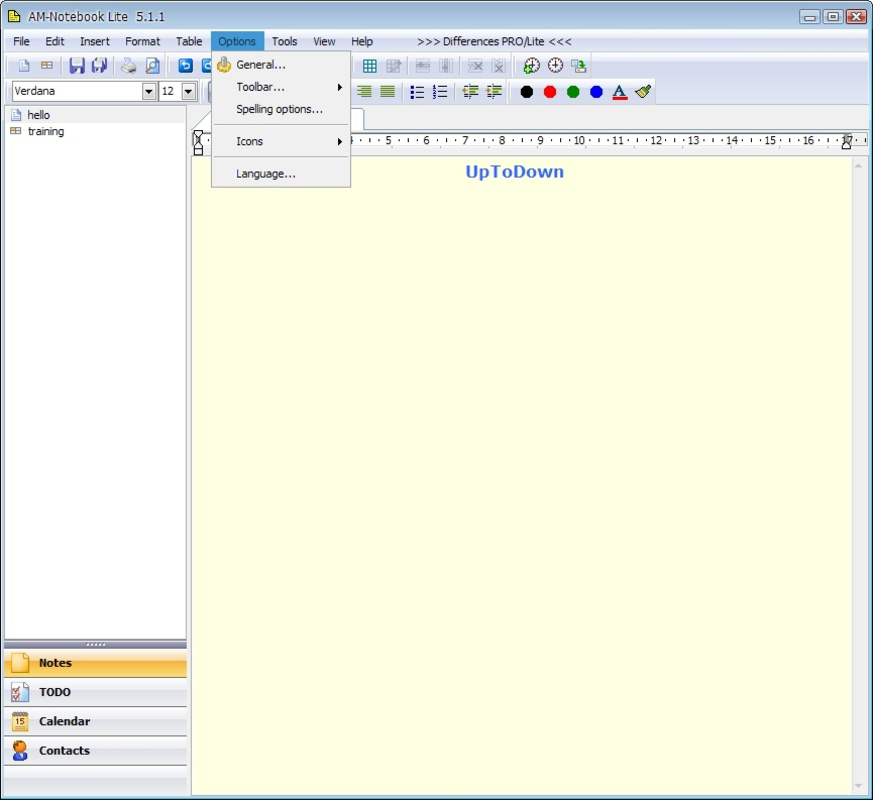Expand the Toolbar submenu
This screenshot has height=800, width=873.
coord(281,87)
